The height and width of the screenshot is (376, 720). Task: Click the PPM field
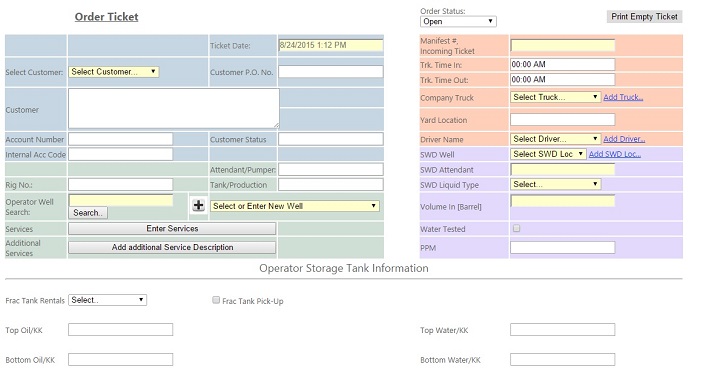(x=562, y=247)
